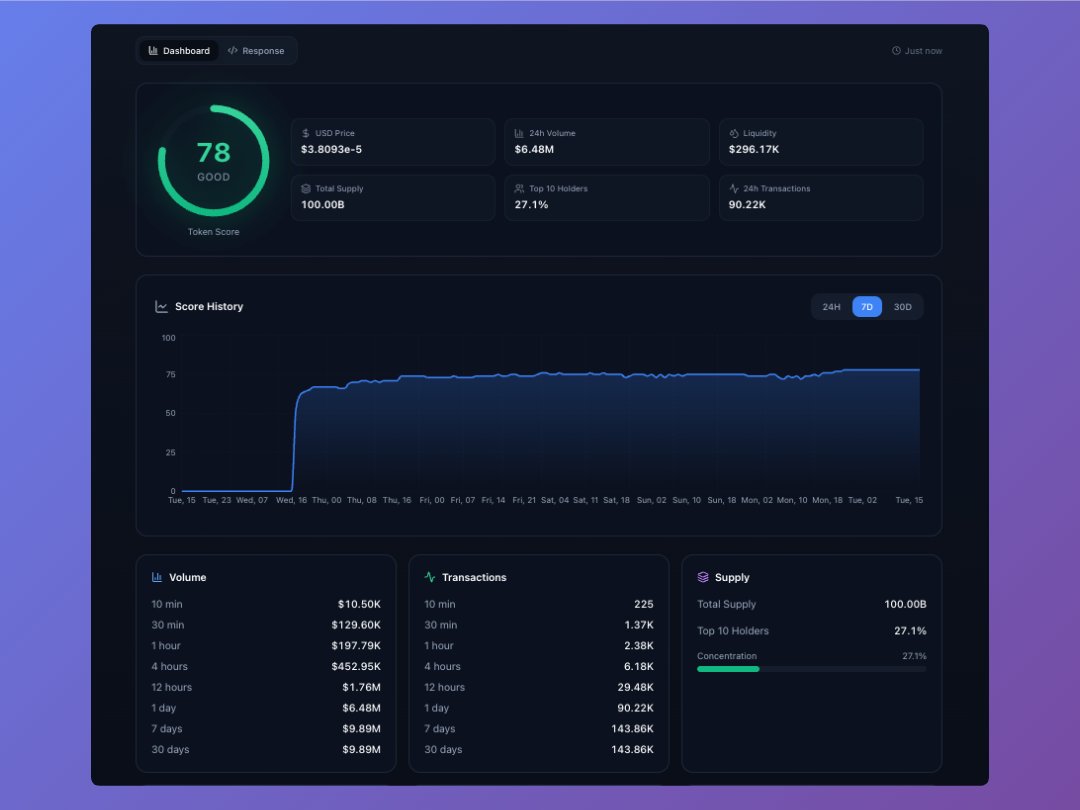Click the 30 min volume value $129.60K
The height and width of the screenshot is (810, 1080).
[x=355, y=625]
